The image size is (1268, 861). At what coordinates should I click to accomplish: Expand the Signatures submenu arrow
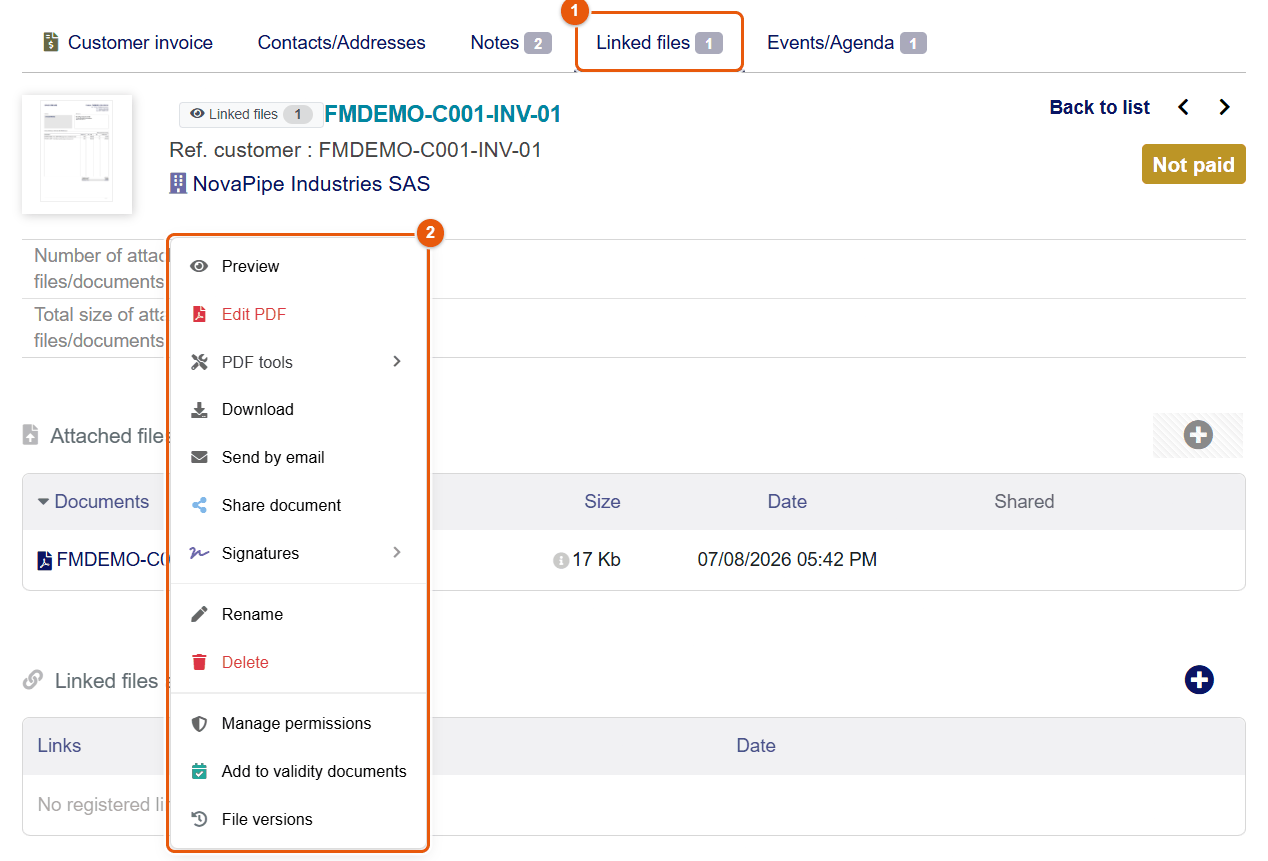(x=397, y=552)
